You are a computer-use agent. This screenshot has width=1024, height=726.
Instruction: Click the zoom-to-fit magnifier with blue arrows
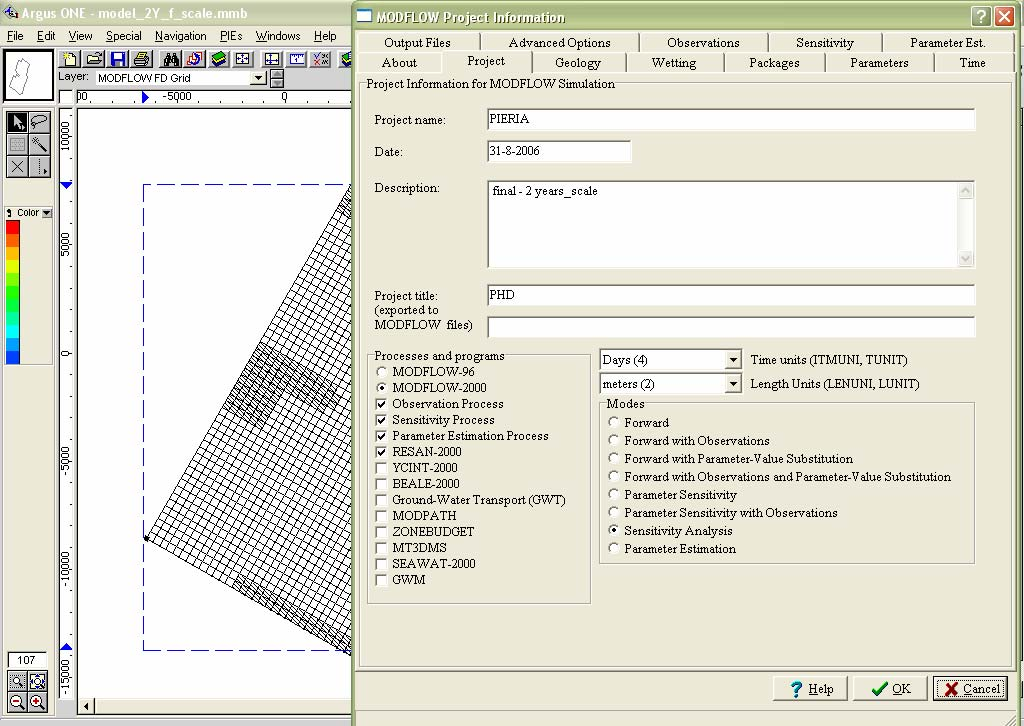pos(38,682)
